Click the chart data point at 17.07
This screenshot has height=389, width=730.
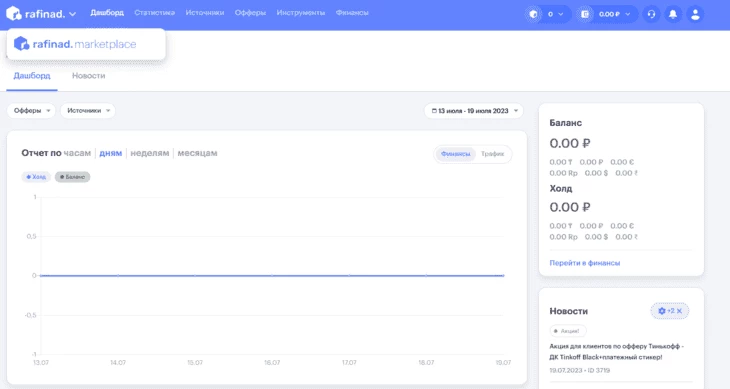(x=349, y=275)
